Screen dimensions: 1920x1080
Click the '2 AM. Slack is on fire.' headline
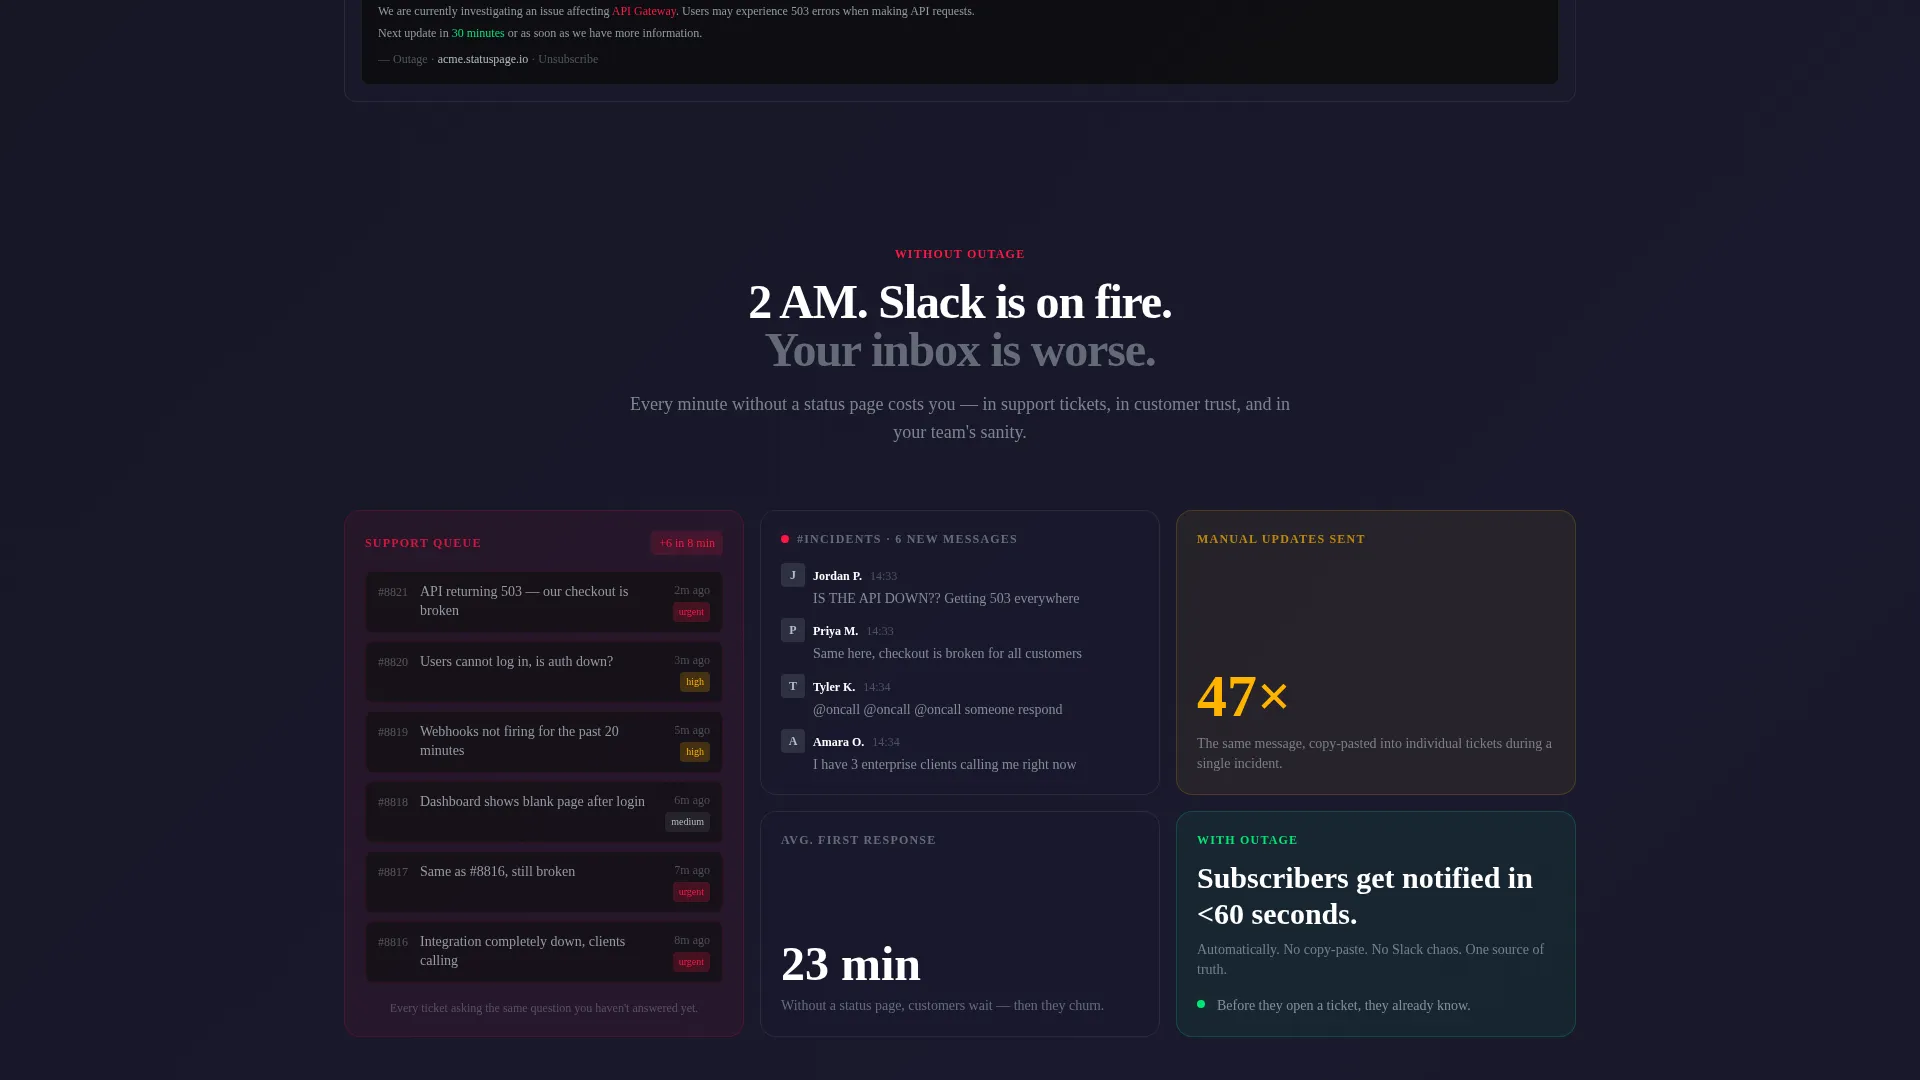click(x=960, y=302)
